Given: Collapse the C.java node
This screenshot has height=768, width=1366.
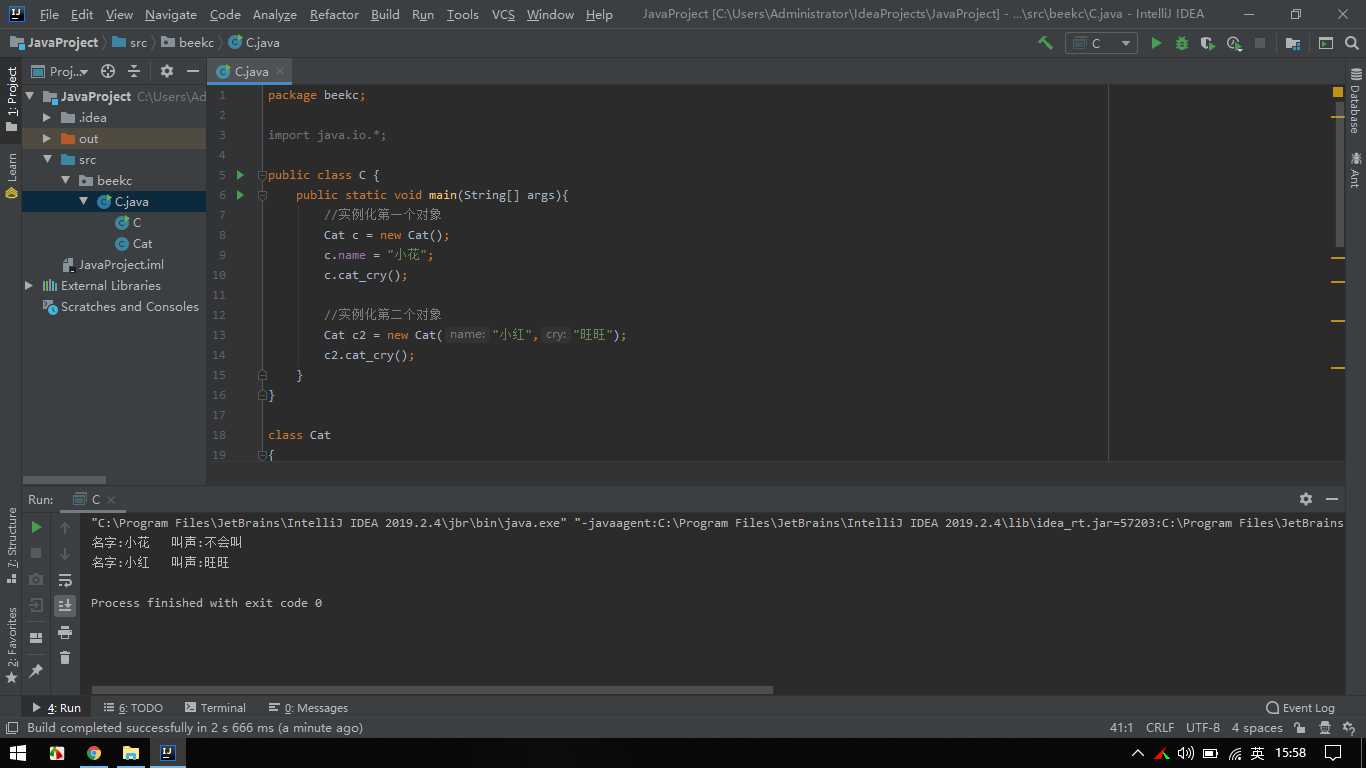Looking at the screenshot, I should pos(84,202).
